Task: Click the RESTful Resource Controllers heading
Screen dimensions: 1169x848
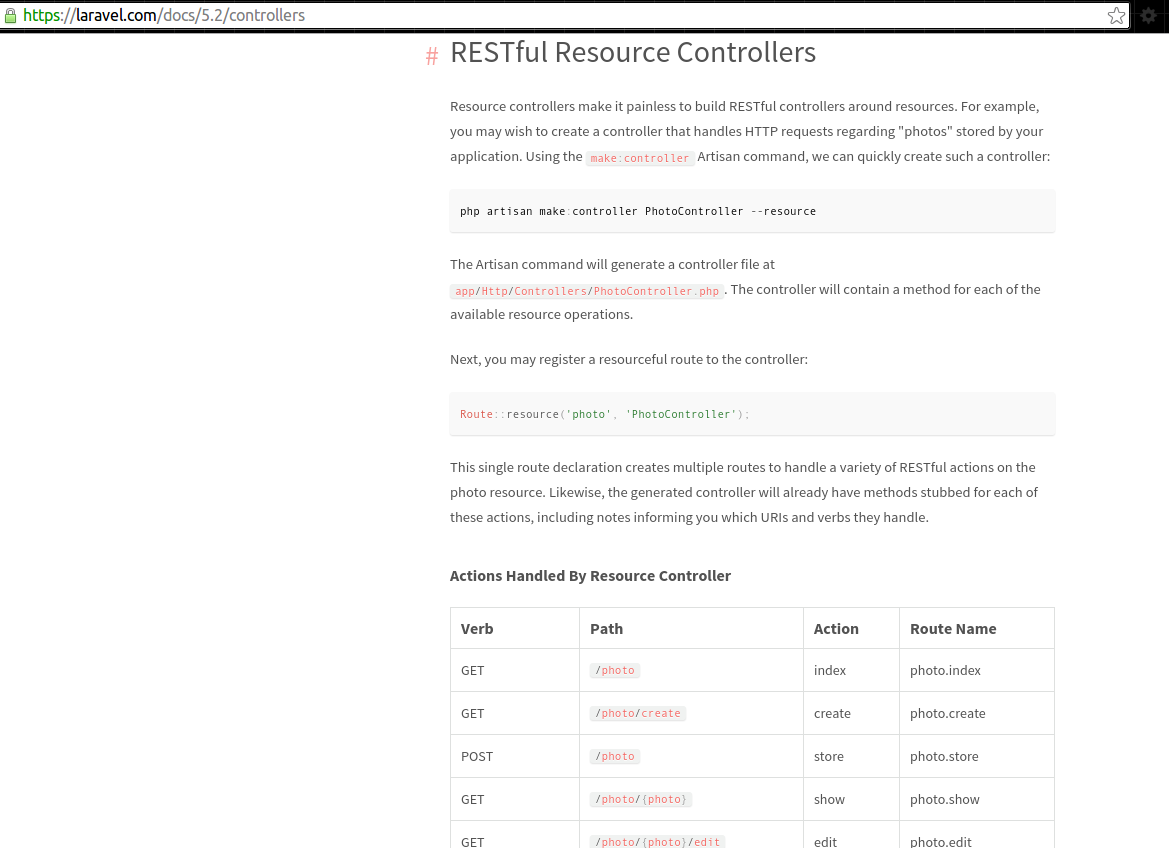Action: [x=633, y=52]
